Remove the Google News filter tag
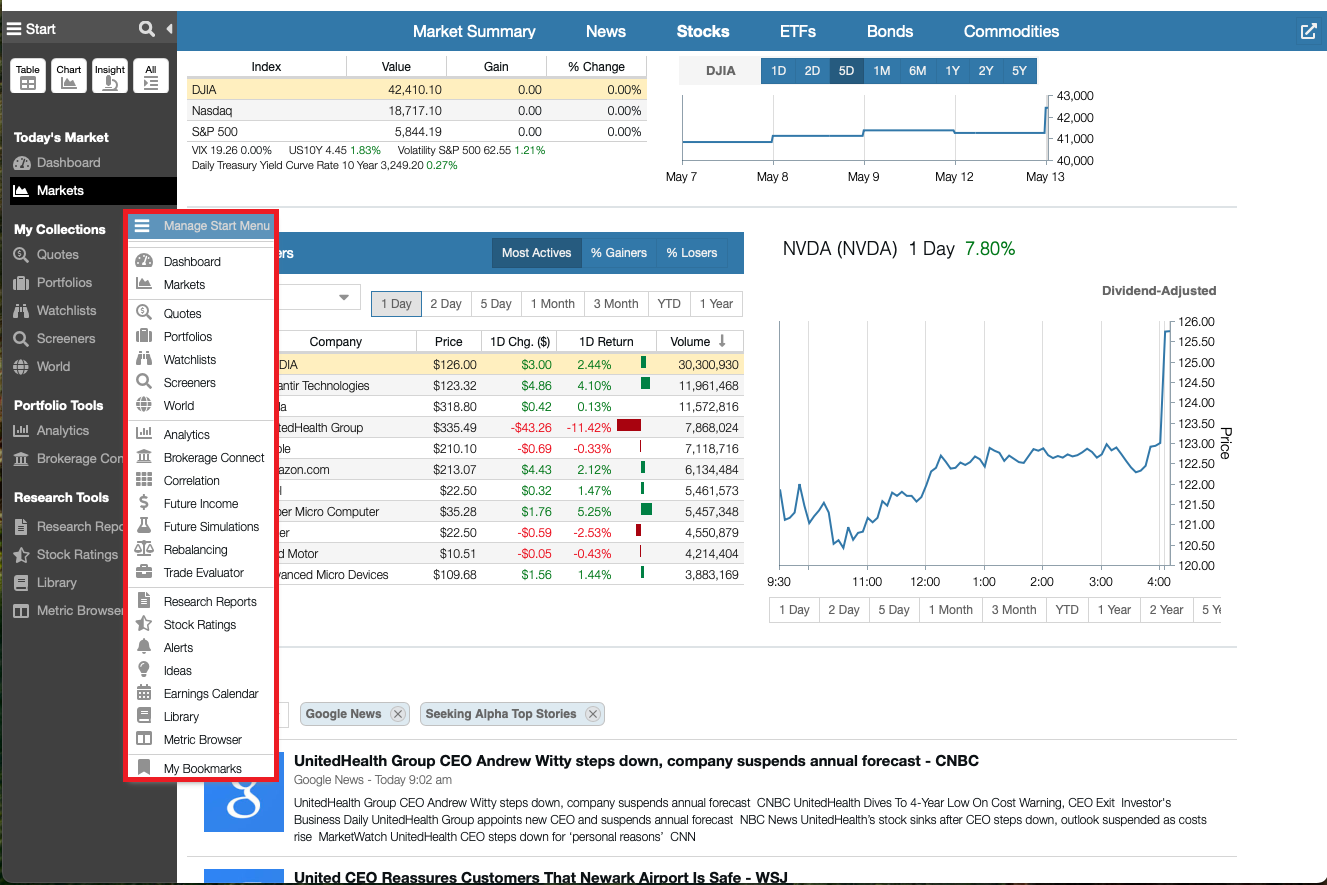Image resolution: width=1327 pixels, height=885 pixels. tap(398, 714)
